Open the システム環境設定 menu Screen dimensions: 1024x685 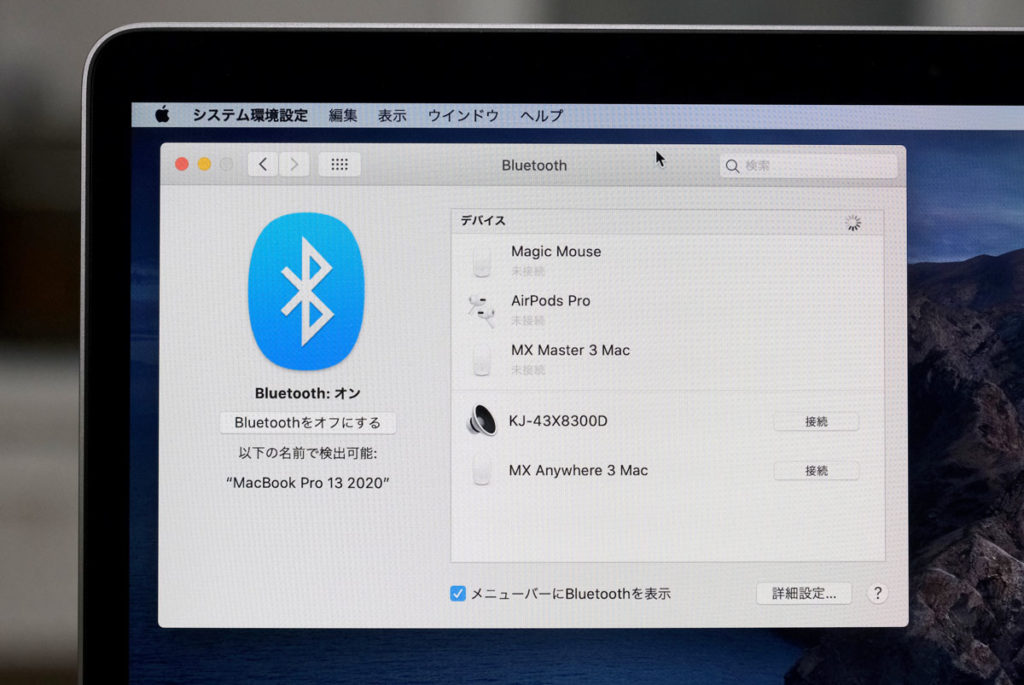coord(250,116)
